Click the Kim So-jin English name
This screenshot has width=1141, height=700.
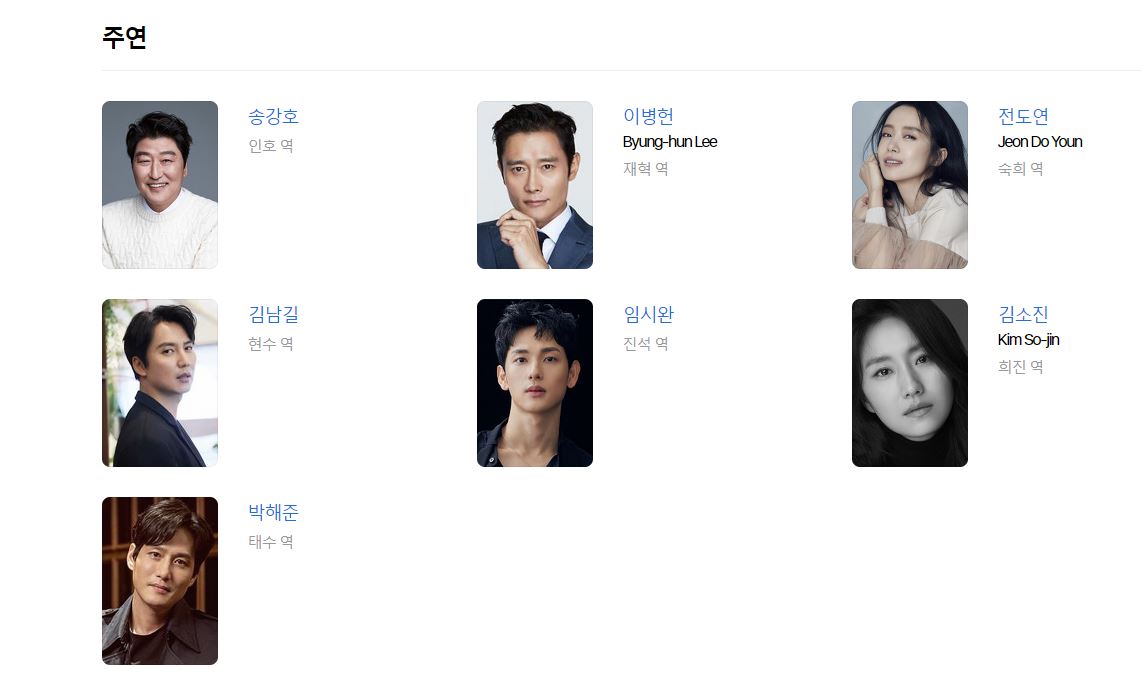1028,340
